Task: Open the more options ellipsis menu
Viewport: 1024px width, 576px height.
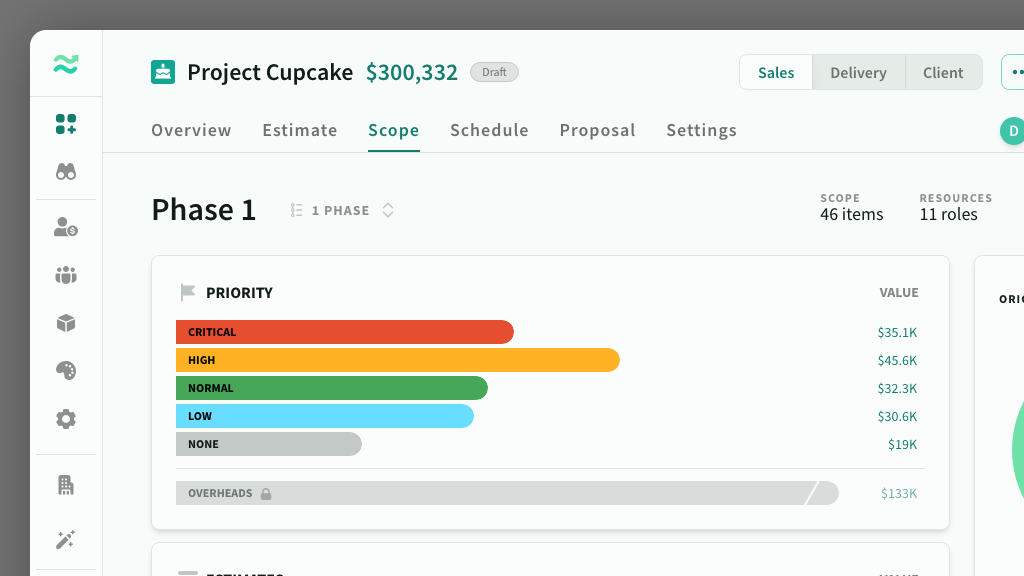Action: 1015,73
